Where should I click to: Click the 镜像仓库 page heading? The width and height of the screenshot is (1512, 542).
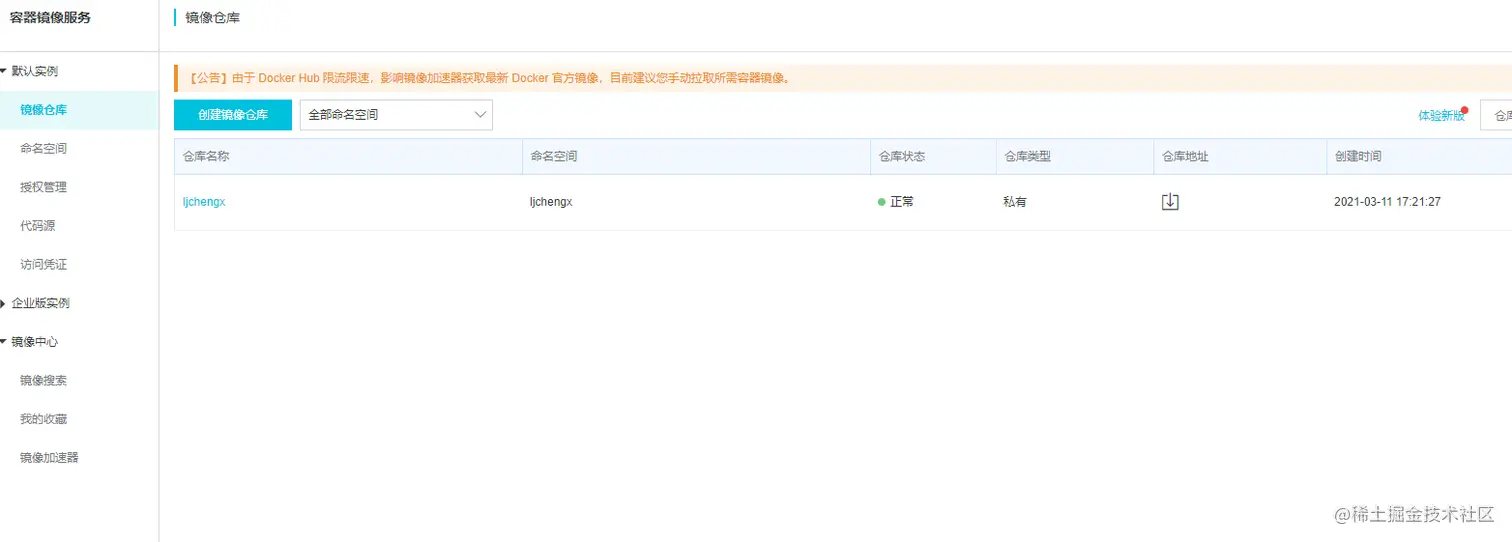click(213, 17)
